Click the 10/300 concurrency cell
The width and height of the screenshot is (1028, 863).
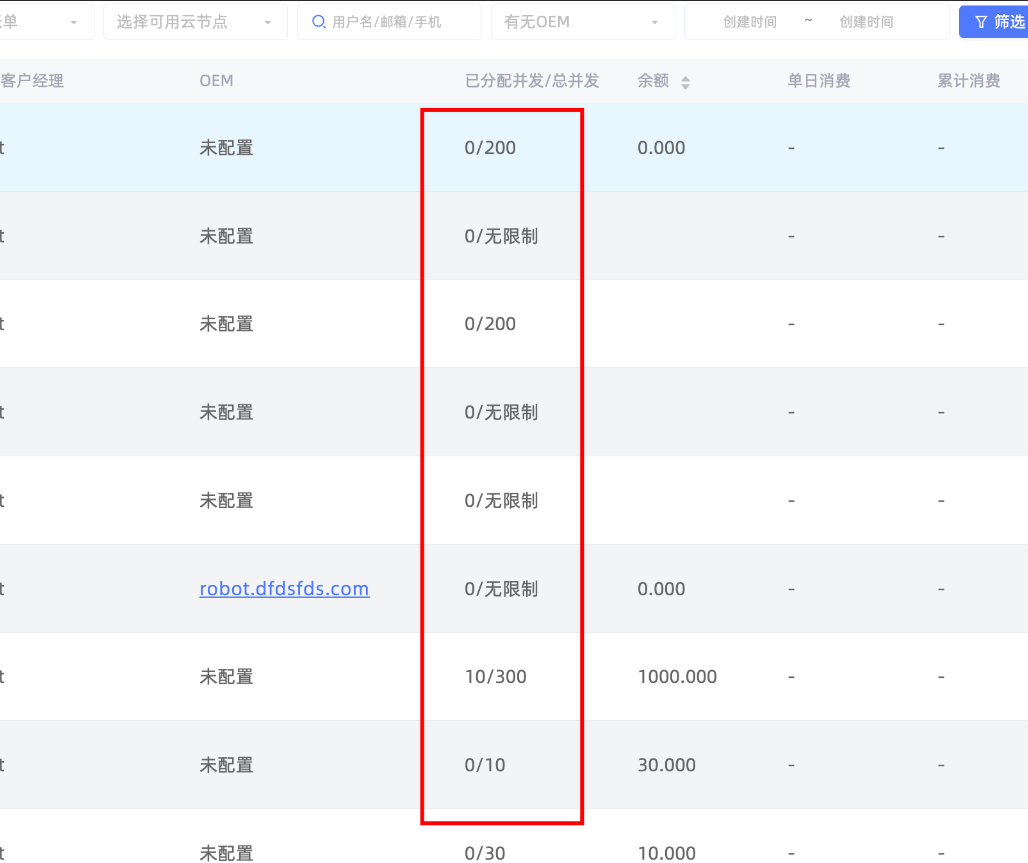tap(495, 677)
